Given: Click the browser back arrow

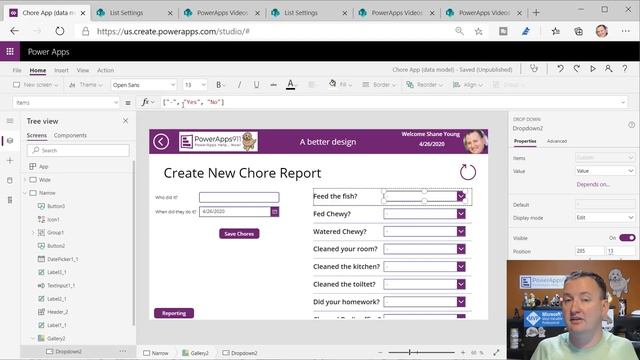Looking at the screenshot, I should click(14, 31).
